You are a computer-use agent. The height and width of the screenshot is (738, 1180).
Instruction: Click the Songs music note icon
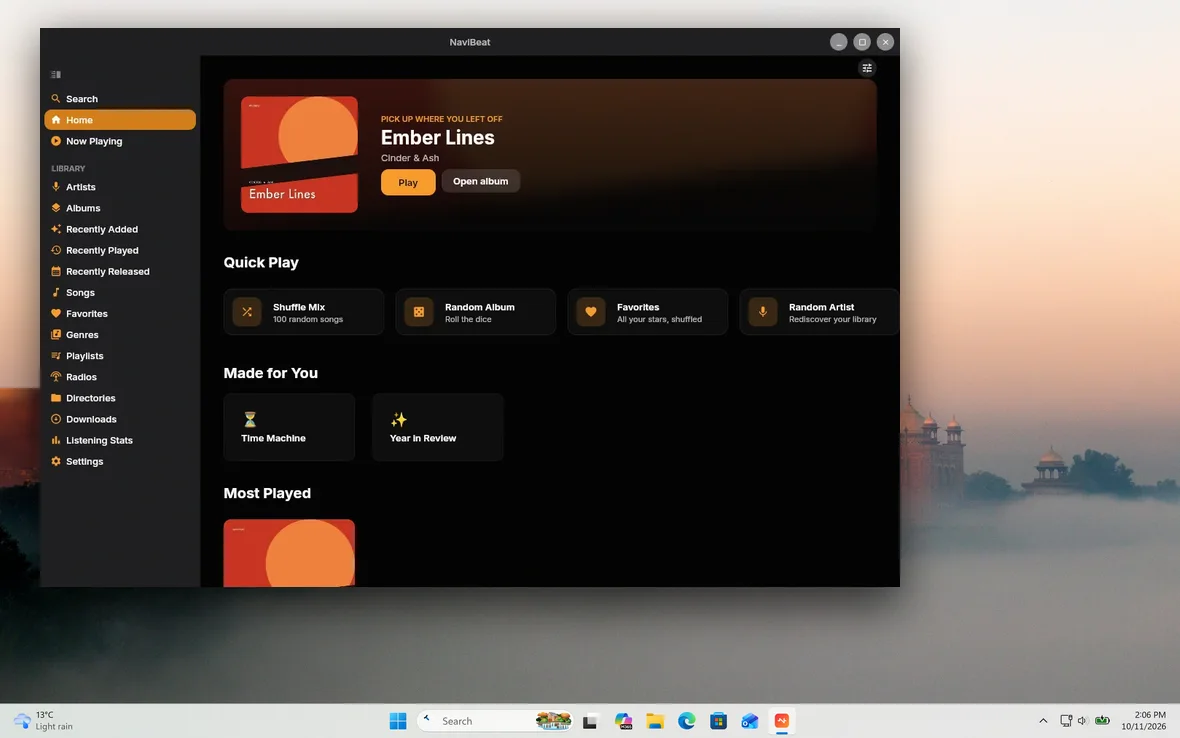coord(56,292)
